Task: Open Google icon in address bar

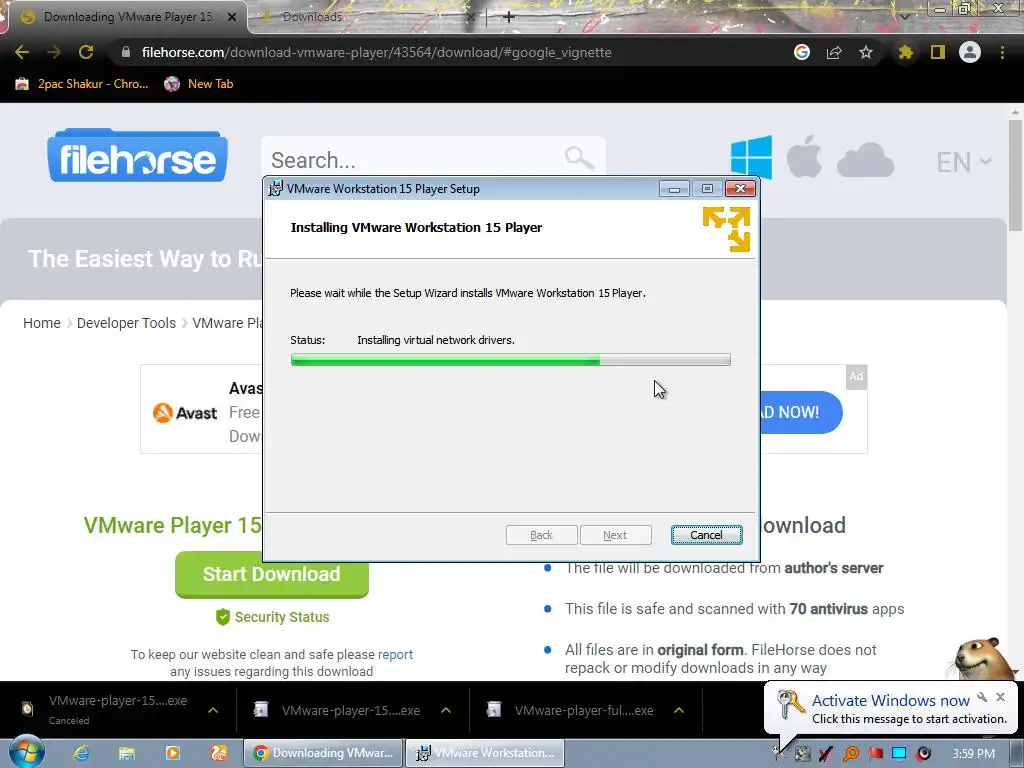Action: coord(802,52)
